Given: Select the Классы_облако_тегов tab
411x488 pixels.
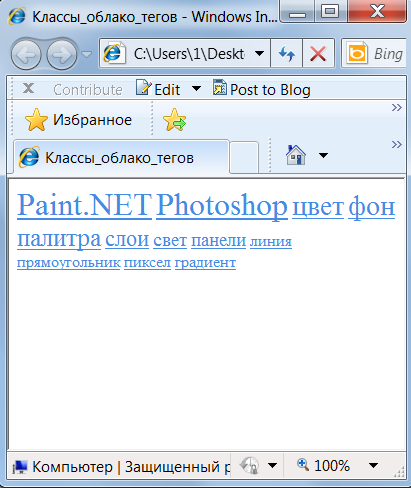Looking at the screenshot, I should (x=122, y=158).
